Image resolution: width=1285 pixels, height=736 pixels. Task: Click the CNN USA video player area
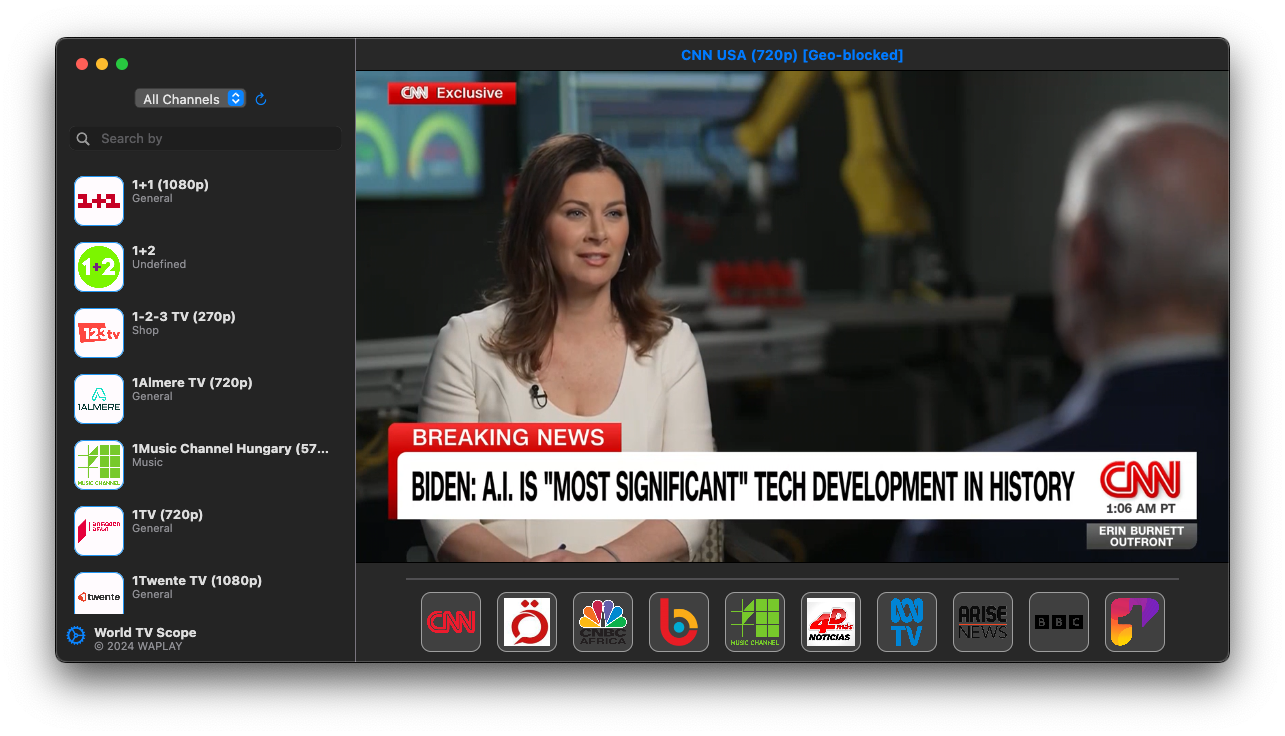792,316
